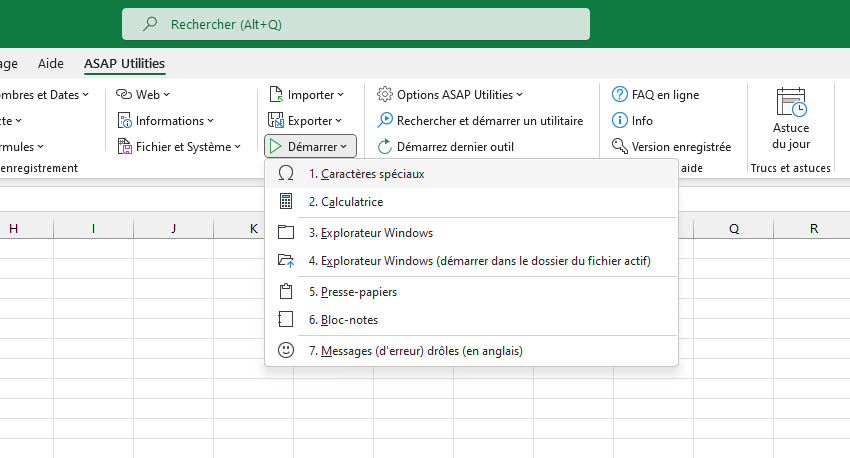Select column Q header
This screenshot has width=850, height=458.
pyautogui.click(x=733, y=229)
